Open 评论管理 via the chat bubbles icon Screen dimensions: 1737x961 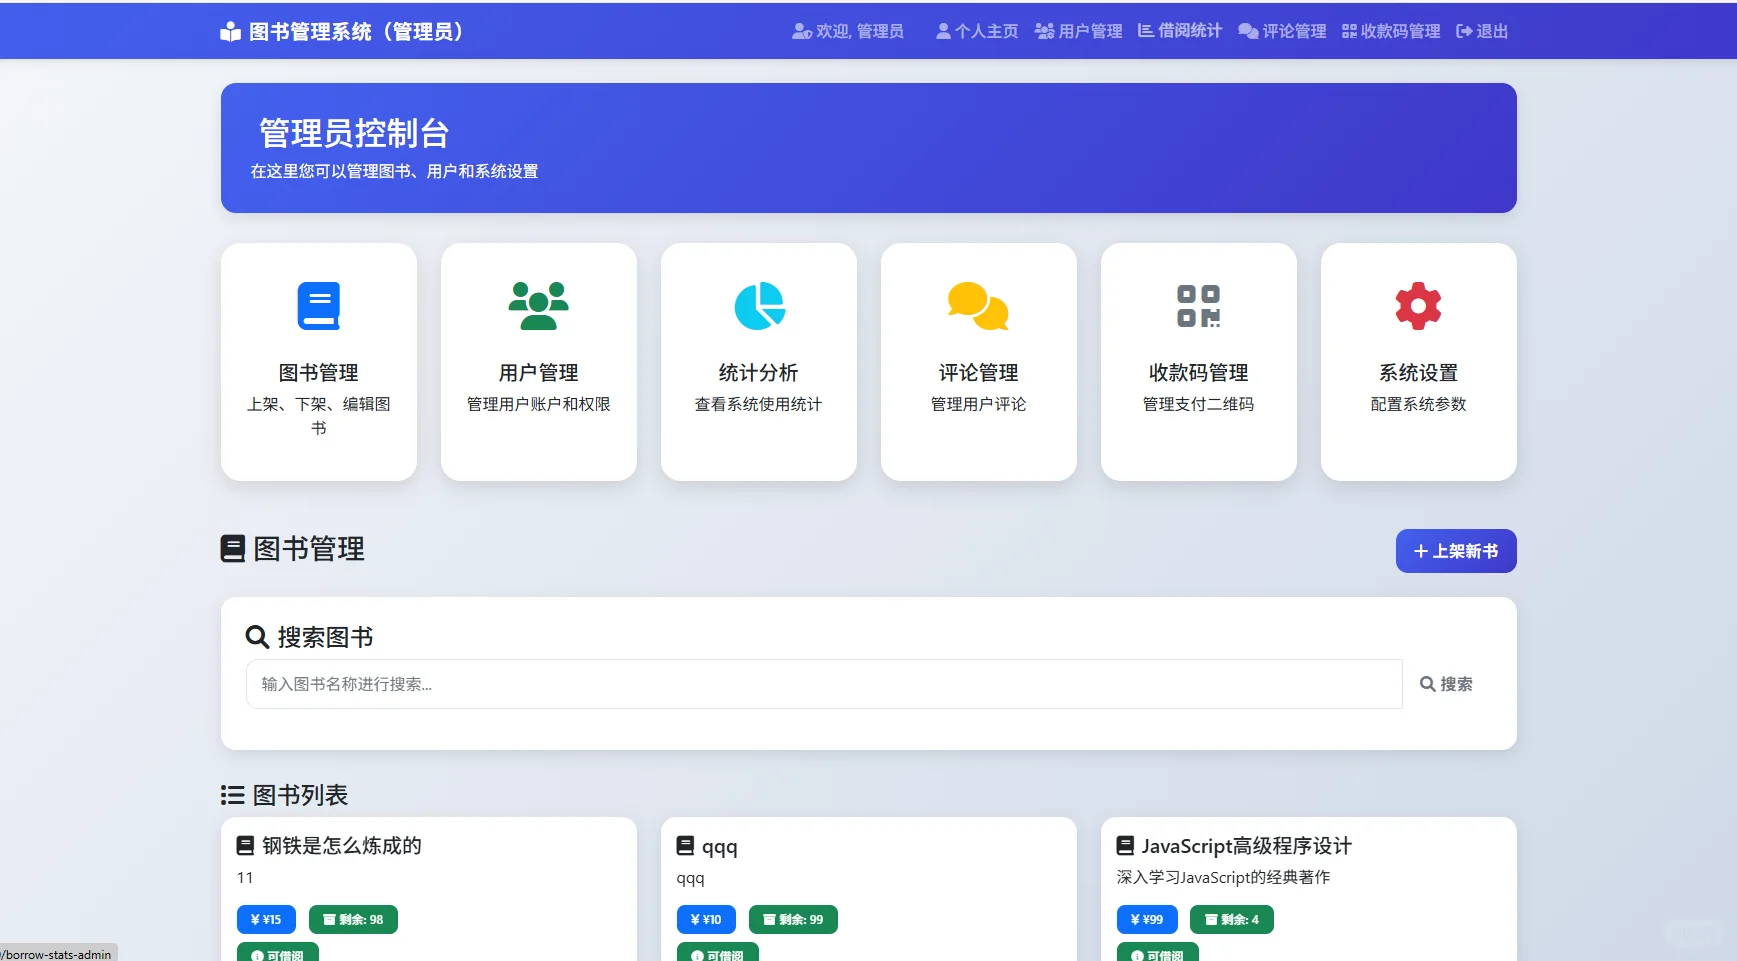click(x=978, y=305)
